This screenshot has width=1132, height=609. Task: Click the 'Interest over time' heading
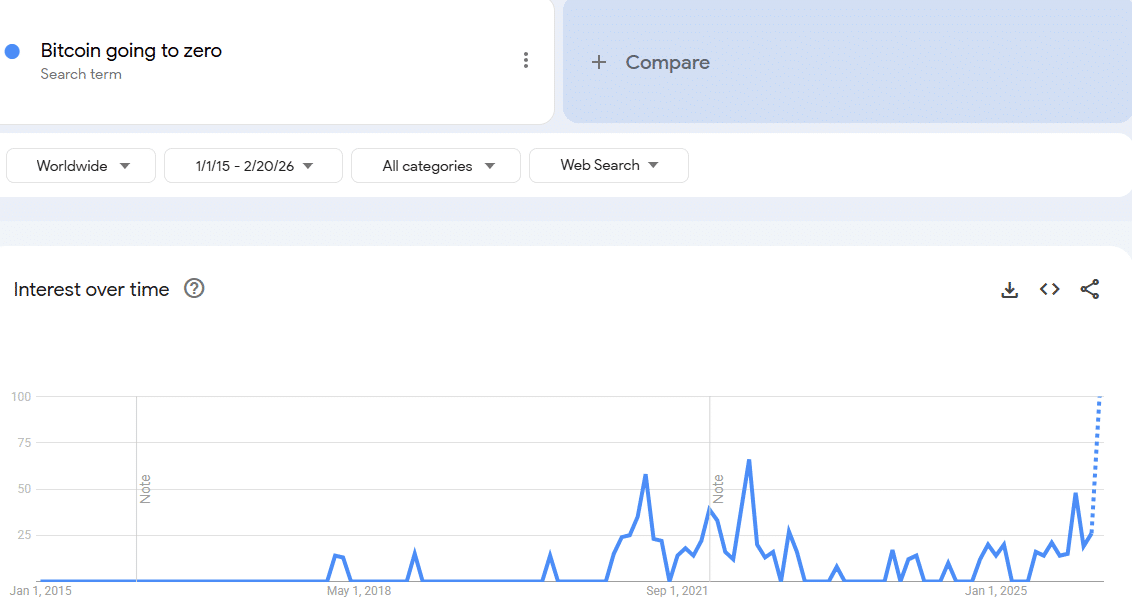click(x=92, y=289)
